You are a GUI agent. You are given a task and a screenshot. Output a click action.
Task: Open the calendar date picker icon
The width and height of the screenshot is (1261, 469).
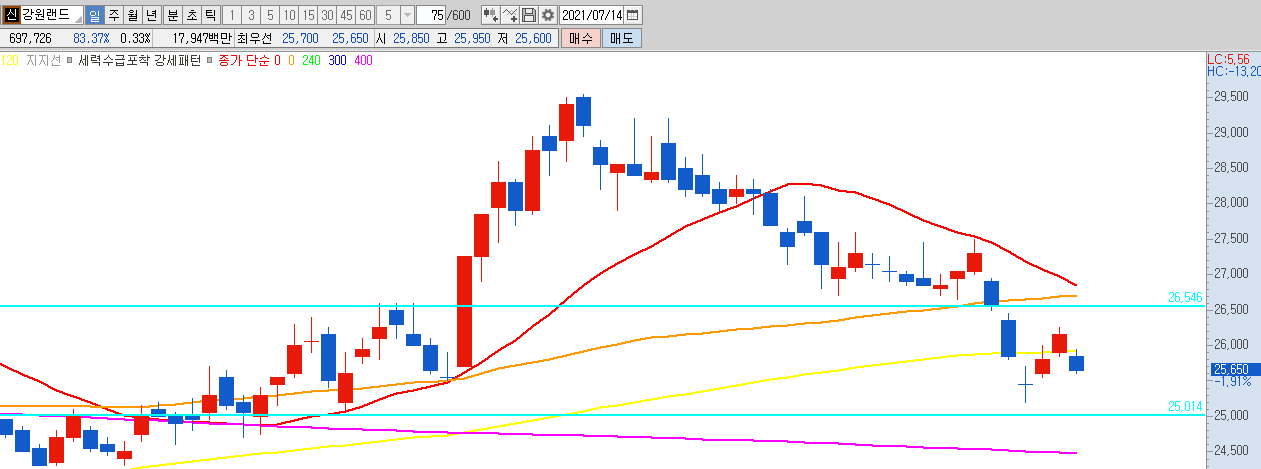coord(633,15)
